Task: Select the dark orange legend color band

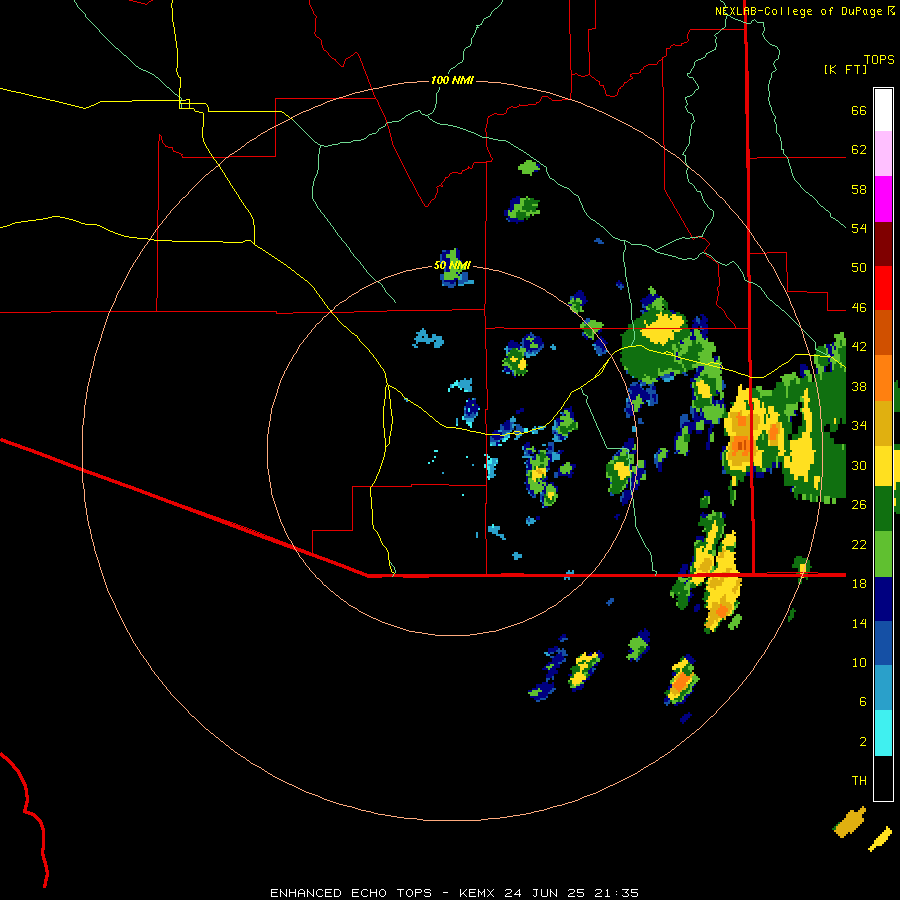Action: pyautogui.click(x=883, y=332)
